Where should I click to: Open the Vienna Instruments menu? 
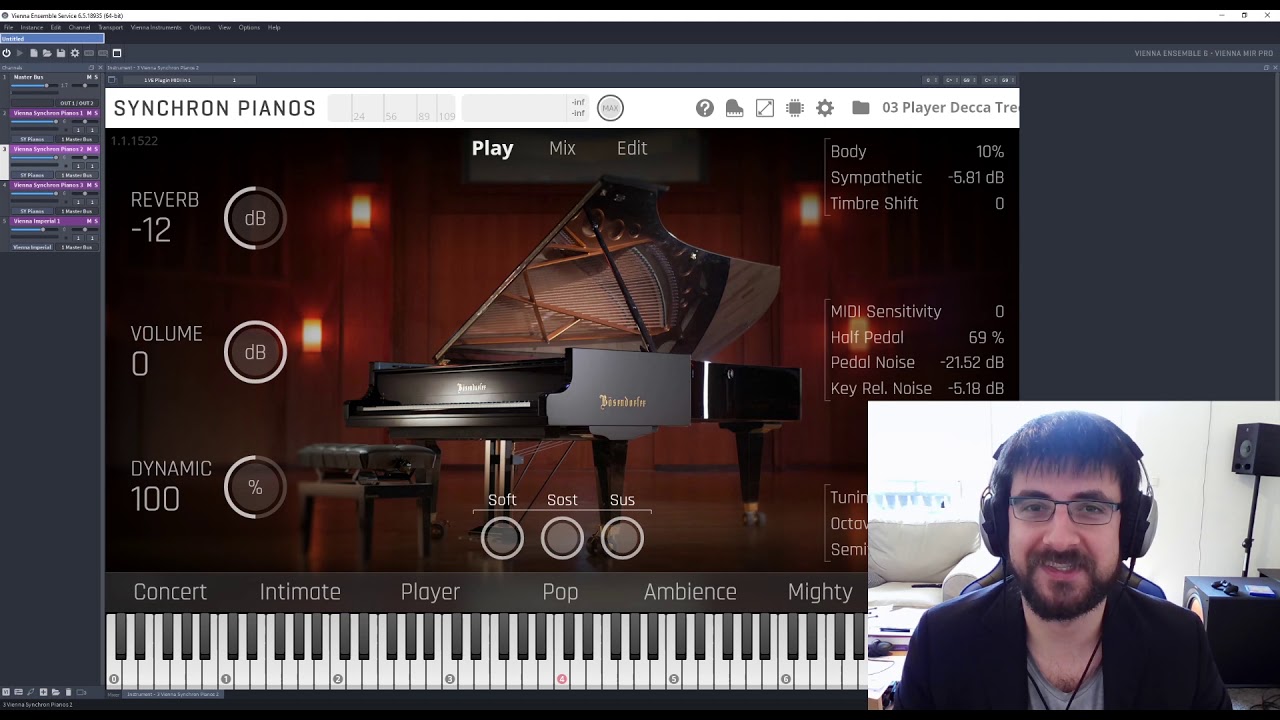[x=156, y=27]
